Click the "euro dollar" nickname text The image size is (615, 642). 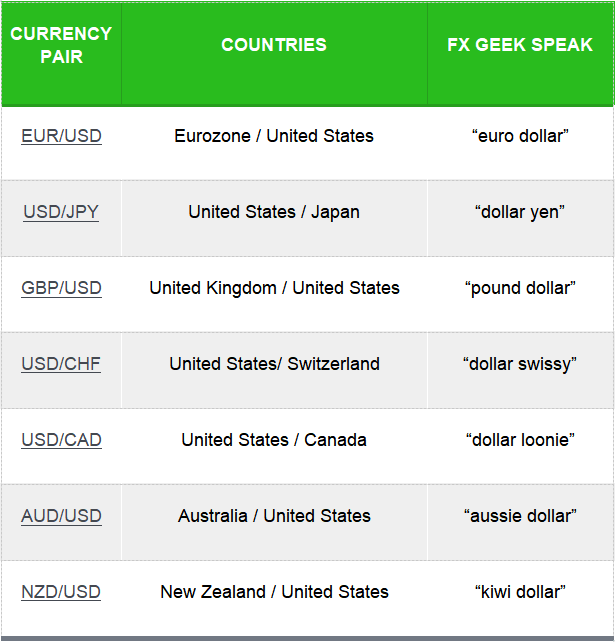pyautogui.click(x=520, y=136)
